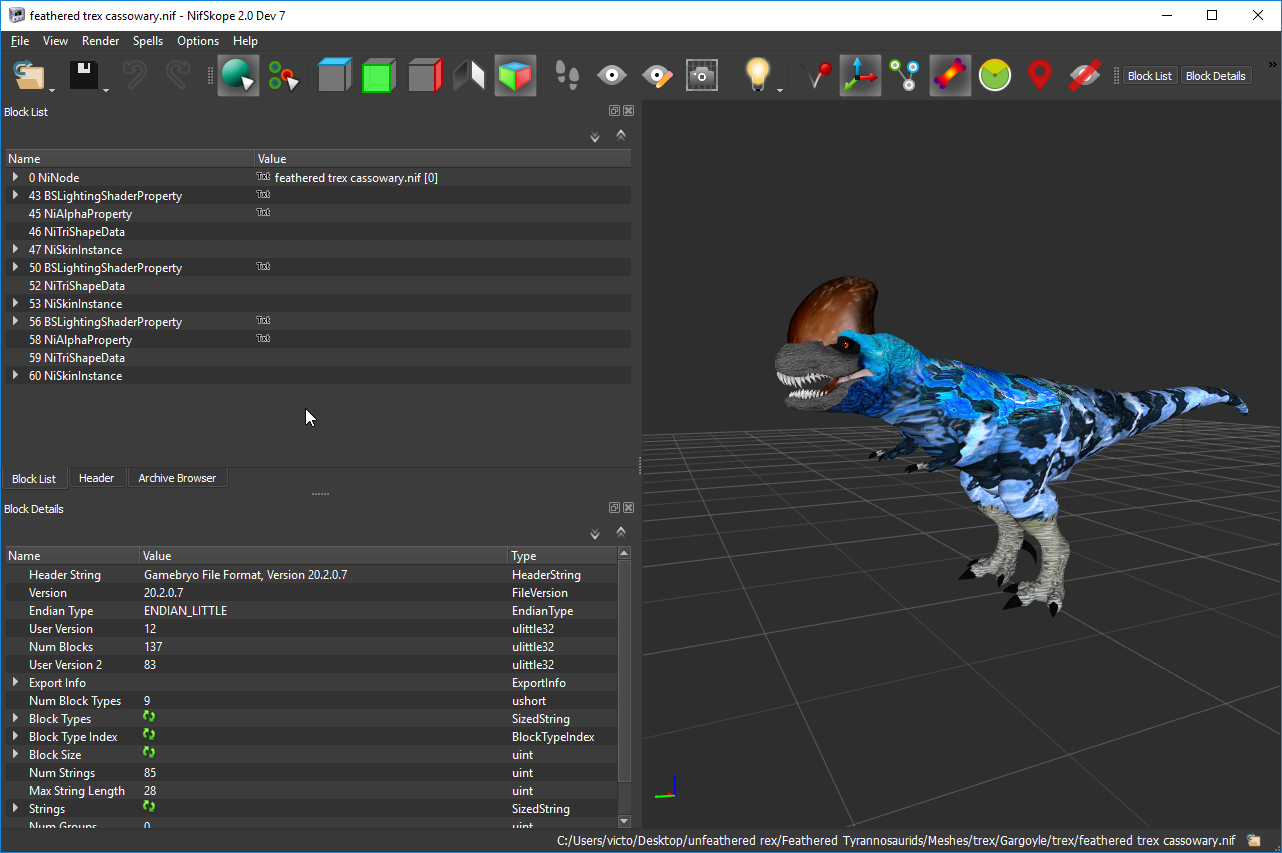
Task: Click the Block Details vertical scrollbar
Action: pos(624,670)
